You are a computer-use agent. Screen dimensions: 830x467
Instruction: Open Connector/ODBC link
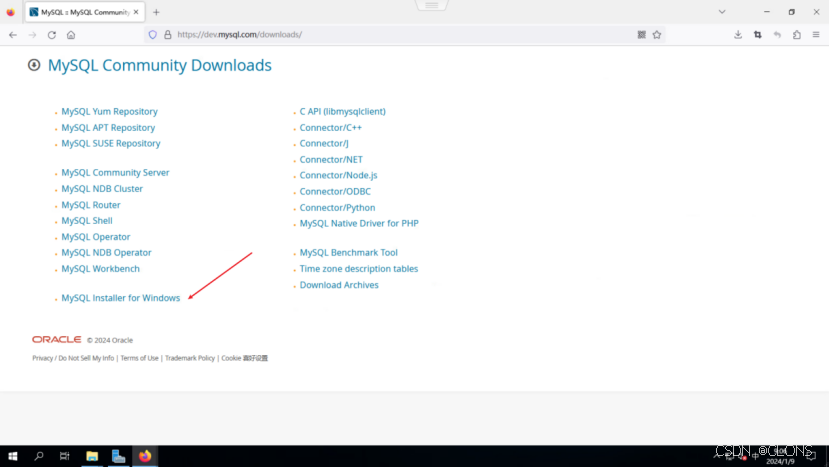[335, 192]
